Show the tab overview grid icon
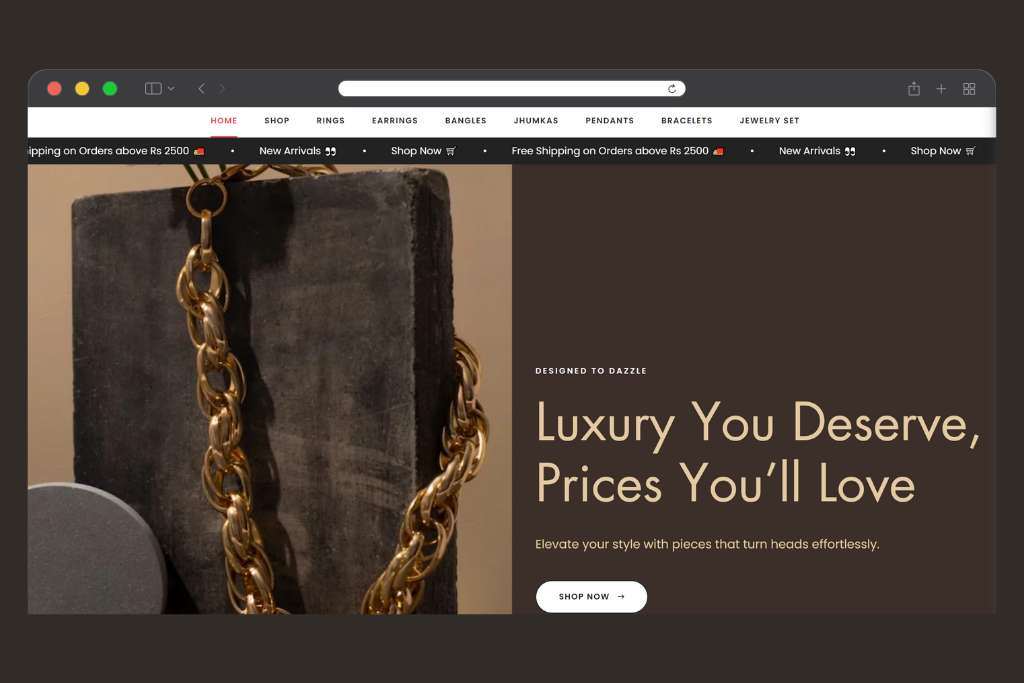This screenshot has height=683, width=1024. (969, 89)
